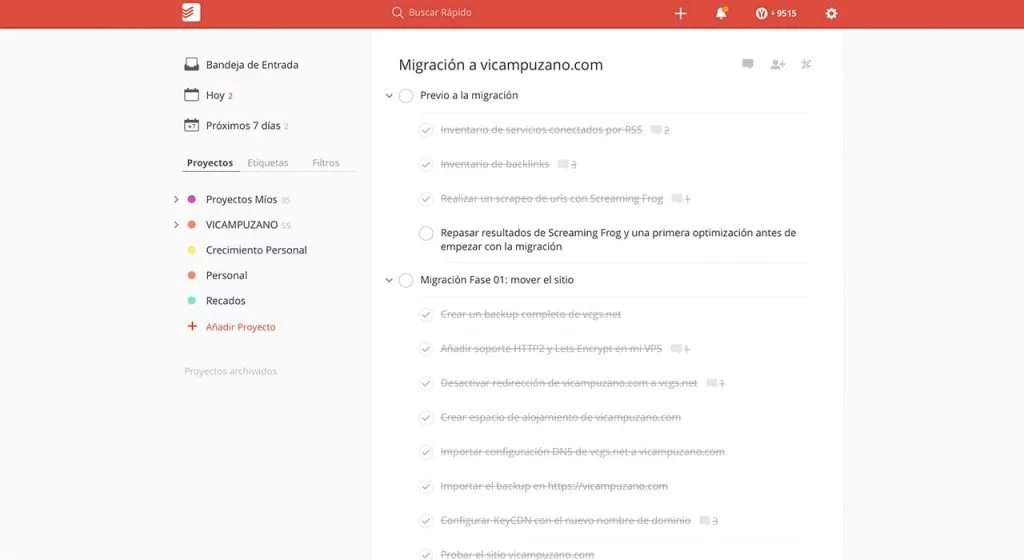Click the Todoist logo icon
The width and height of the screenshot is (1024, 560).
(191, 12)
